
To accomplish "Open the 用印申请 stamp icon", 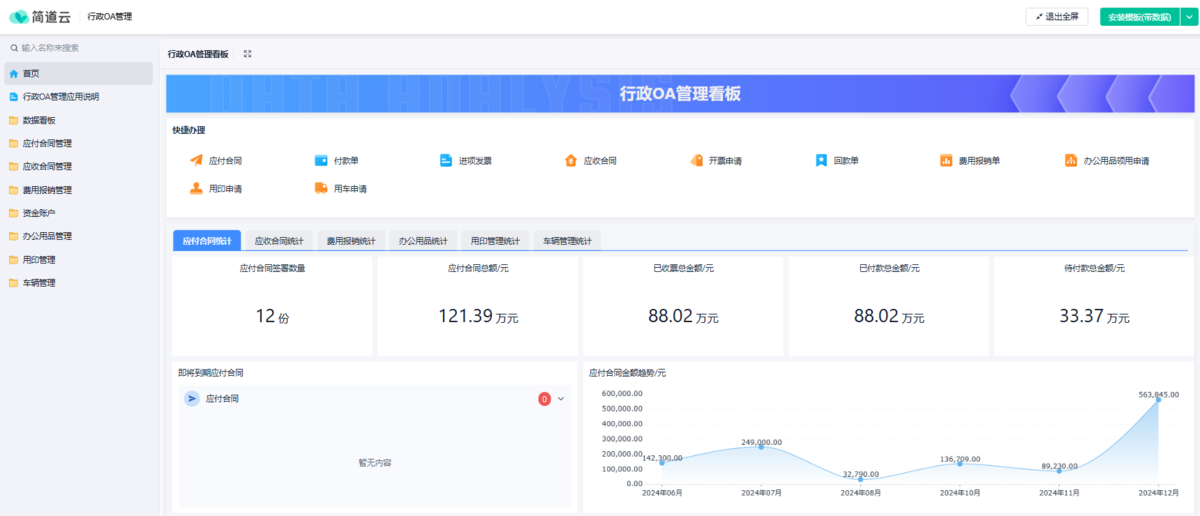I will tap(196, 188).
